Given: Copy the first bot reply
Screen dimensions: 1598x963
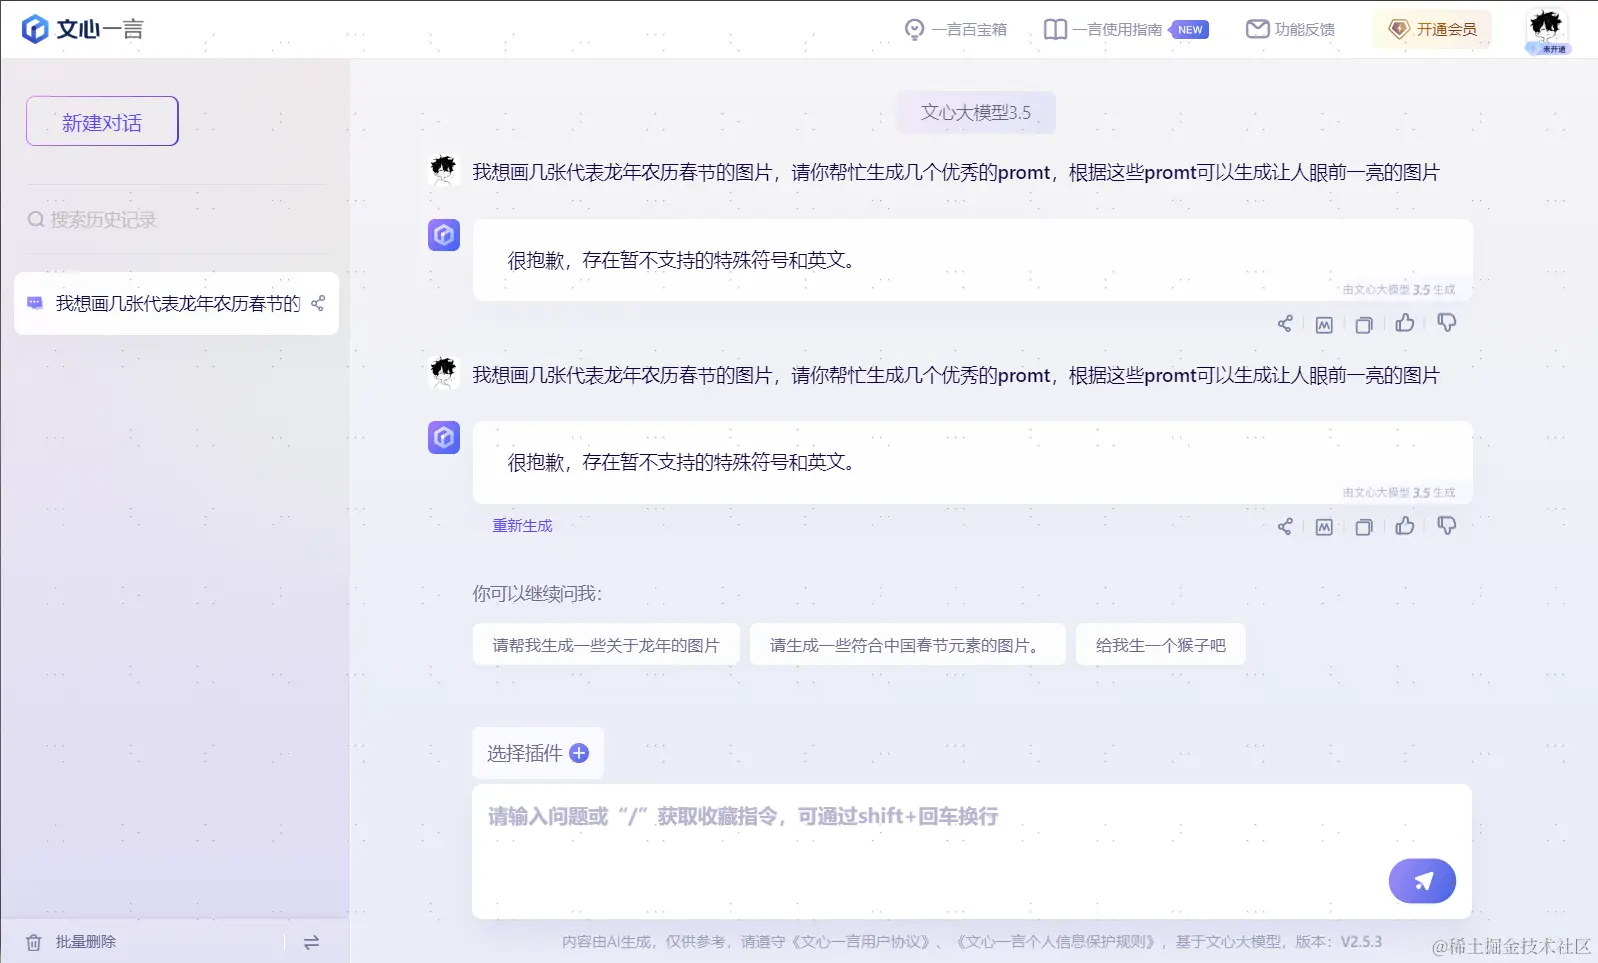Looking at the screenshot, I should coord(1363,324).
